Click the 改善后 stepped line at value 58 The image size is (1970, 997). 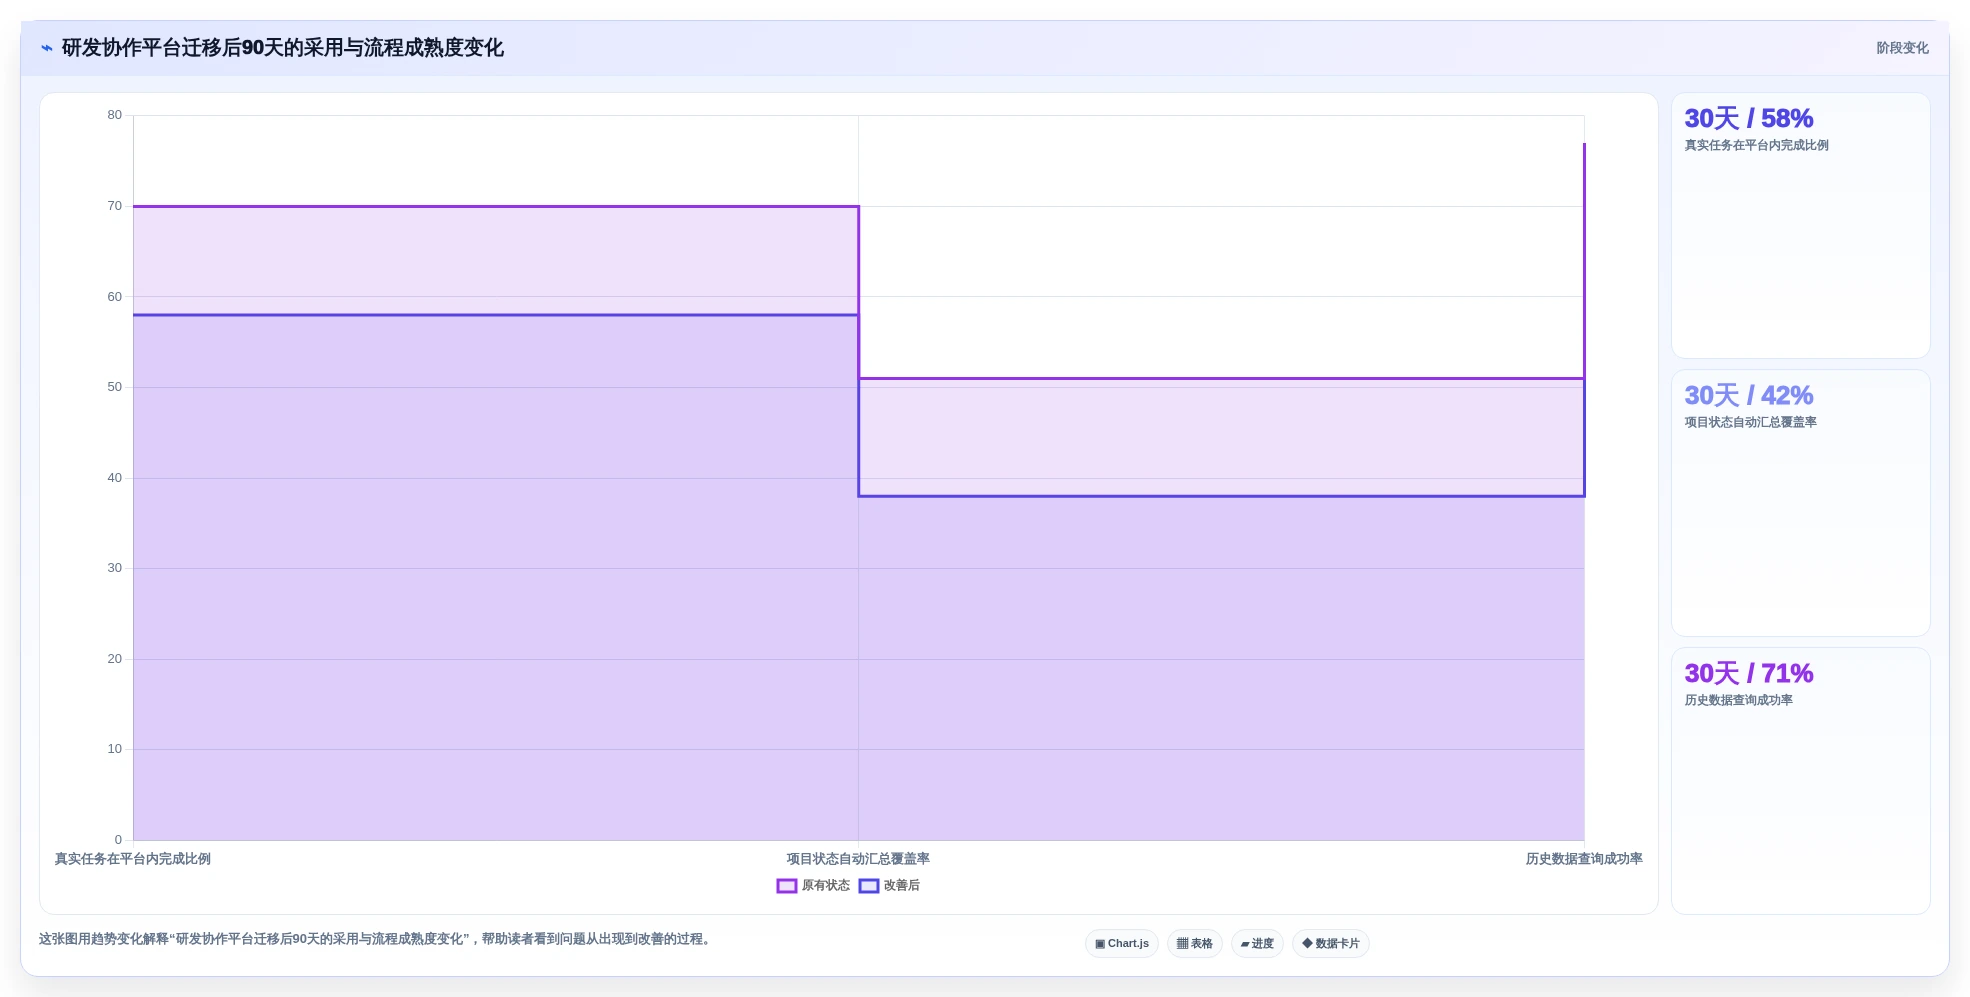tap(496, 315)
